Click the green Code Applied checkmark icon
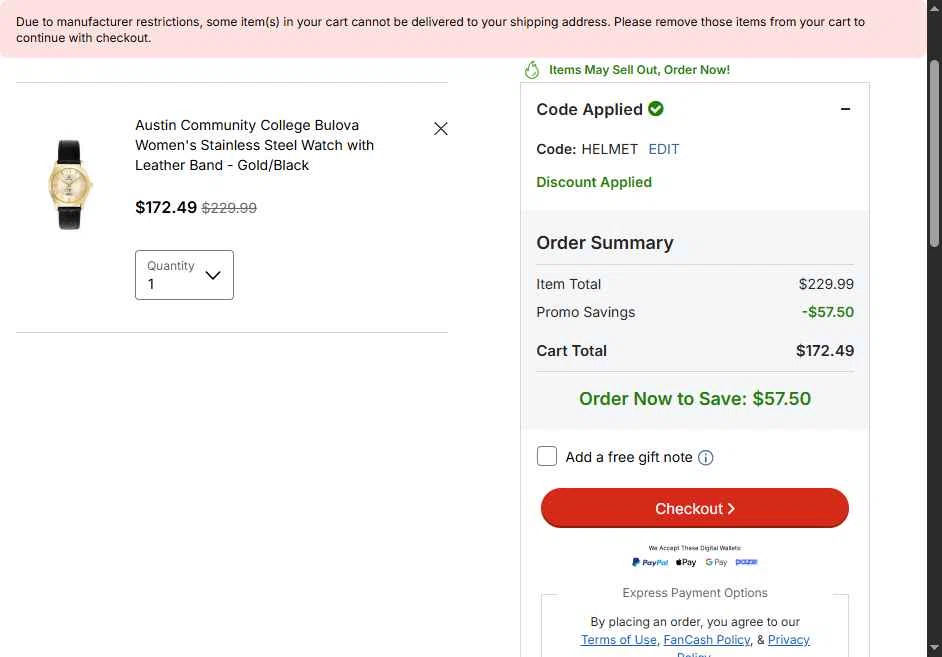The height and width of the screenshot is (657, 942). (x=656, y=109)
